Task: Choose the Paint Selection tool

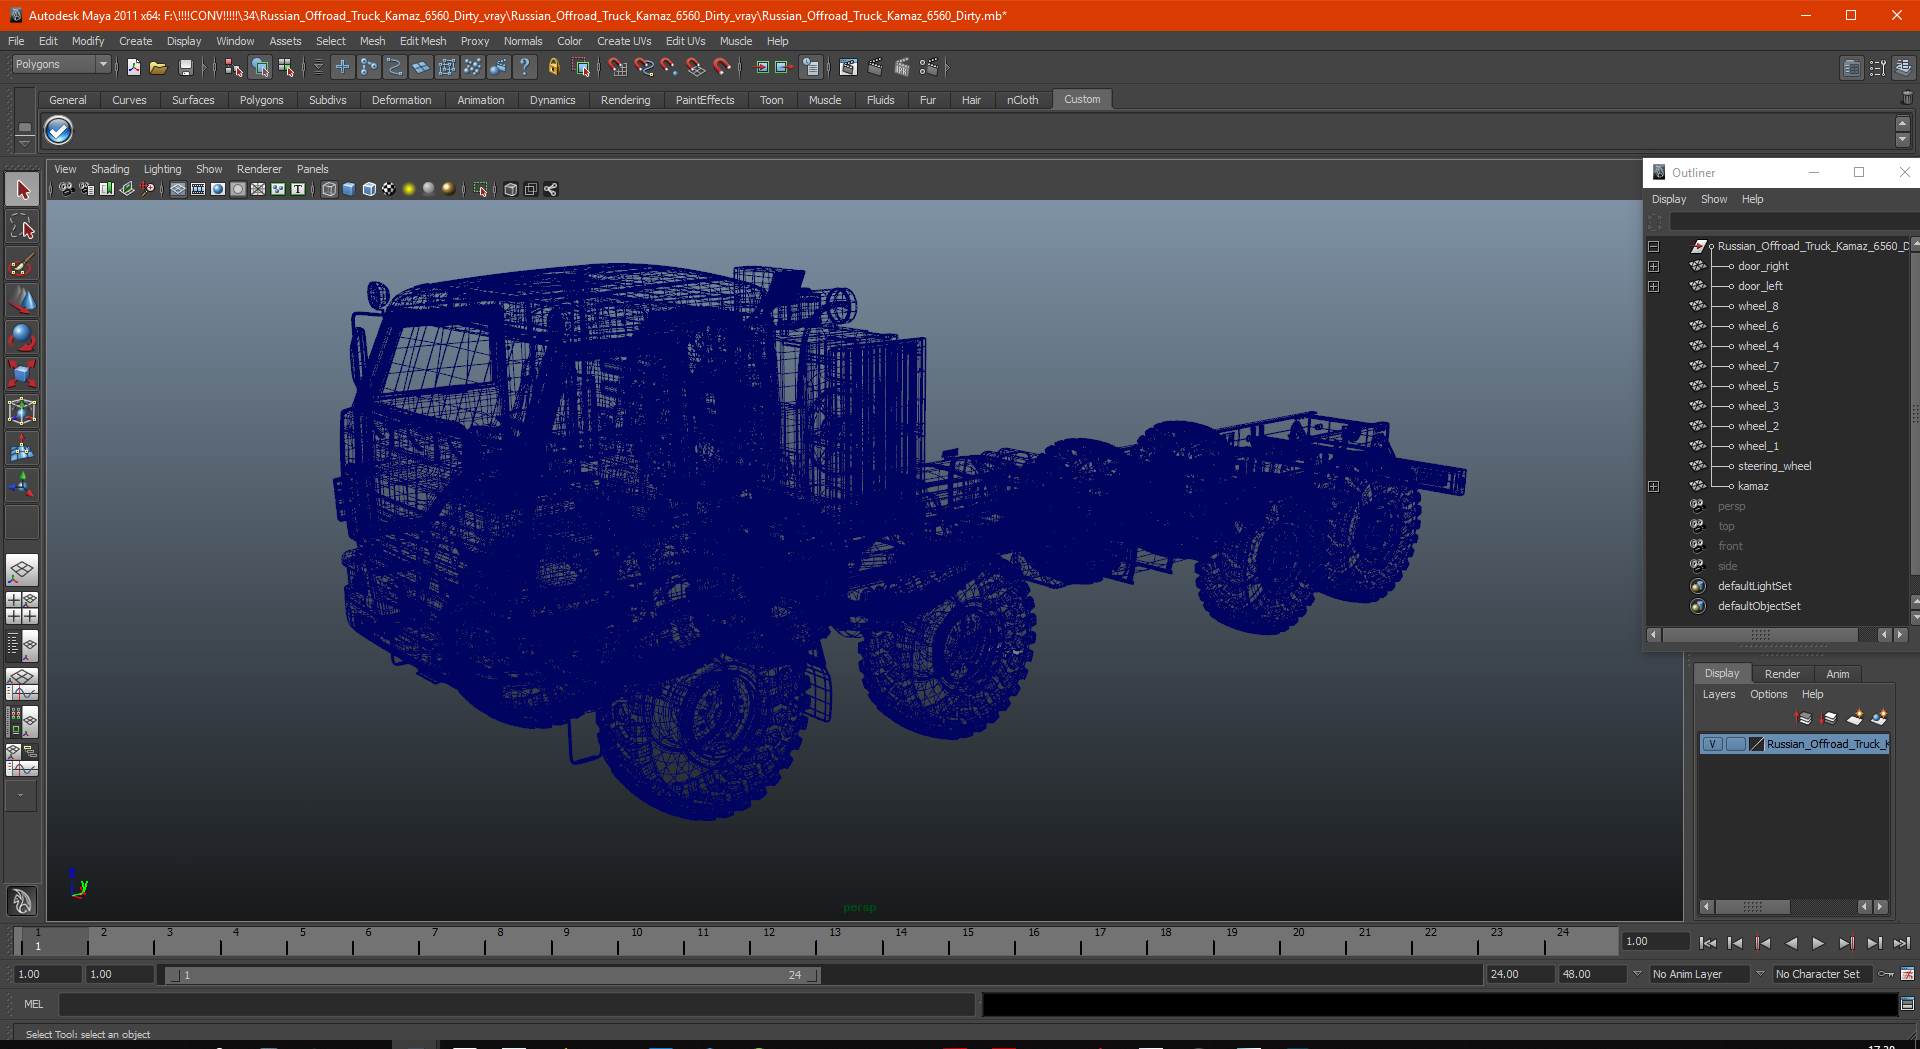Action: coord(22,264)
